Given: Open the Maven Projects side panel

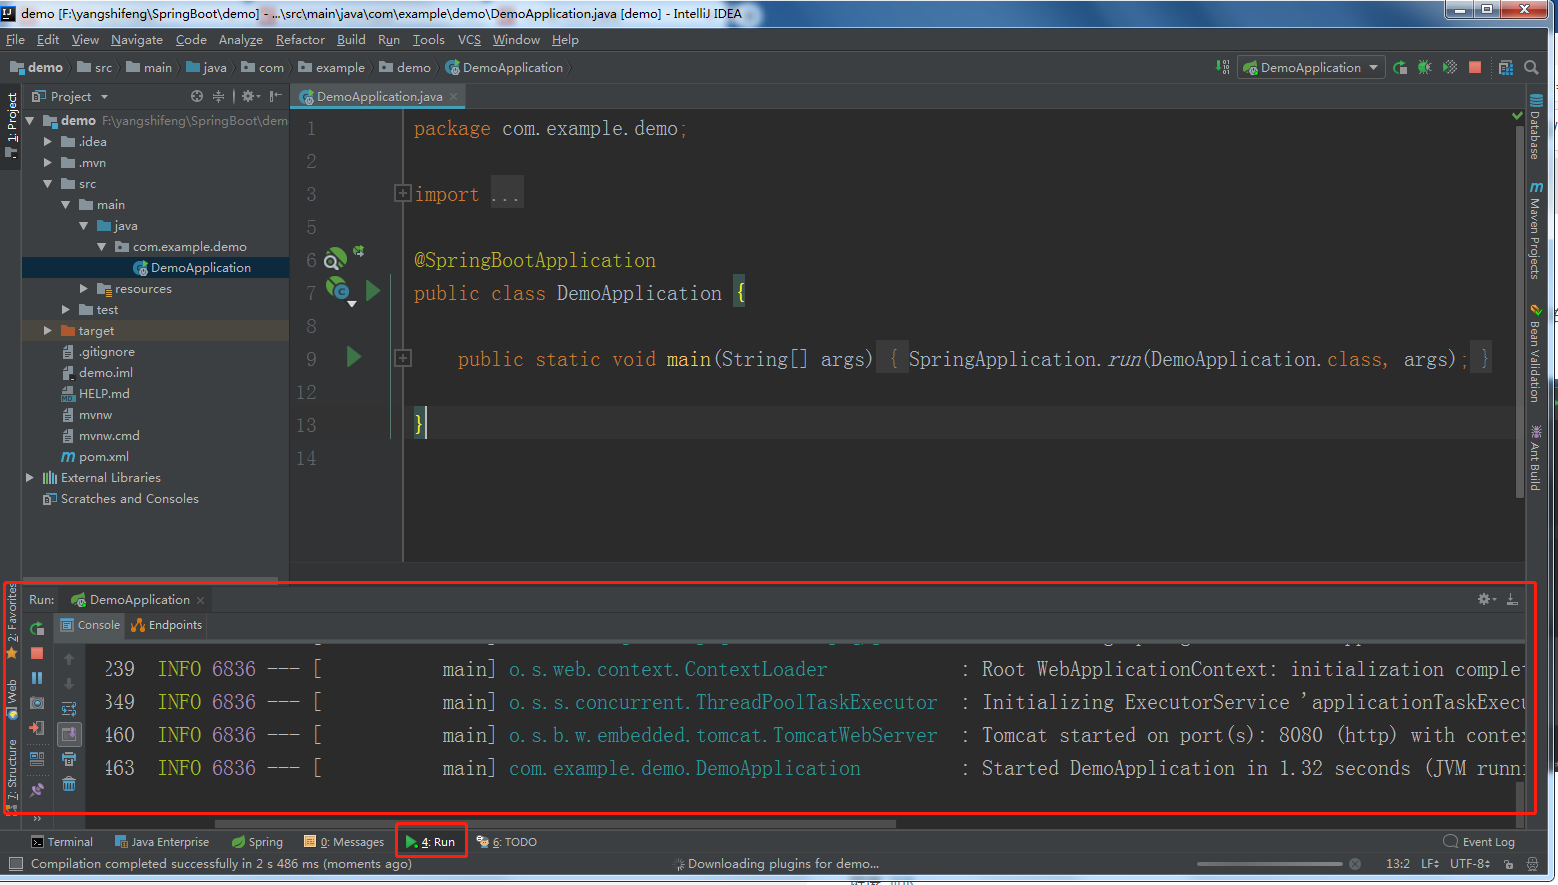Looking at the screenshot, I should coord(1535,231).
